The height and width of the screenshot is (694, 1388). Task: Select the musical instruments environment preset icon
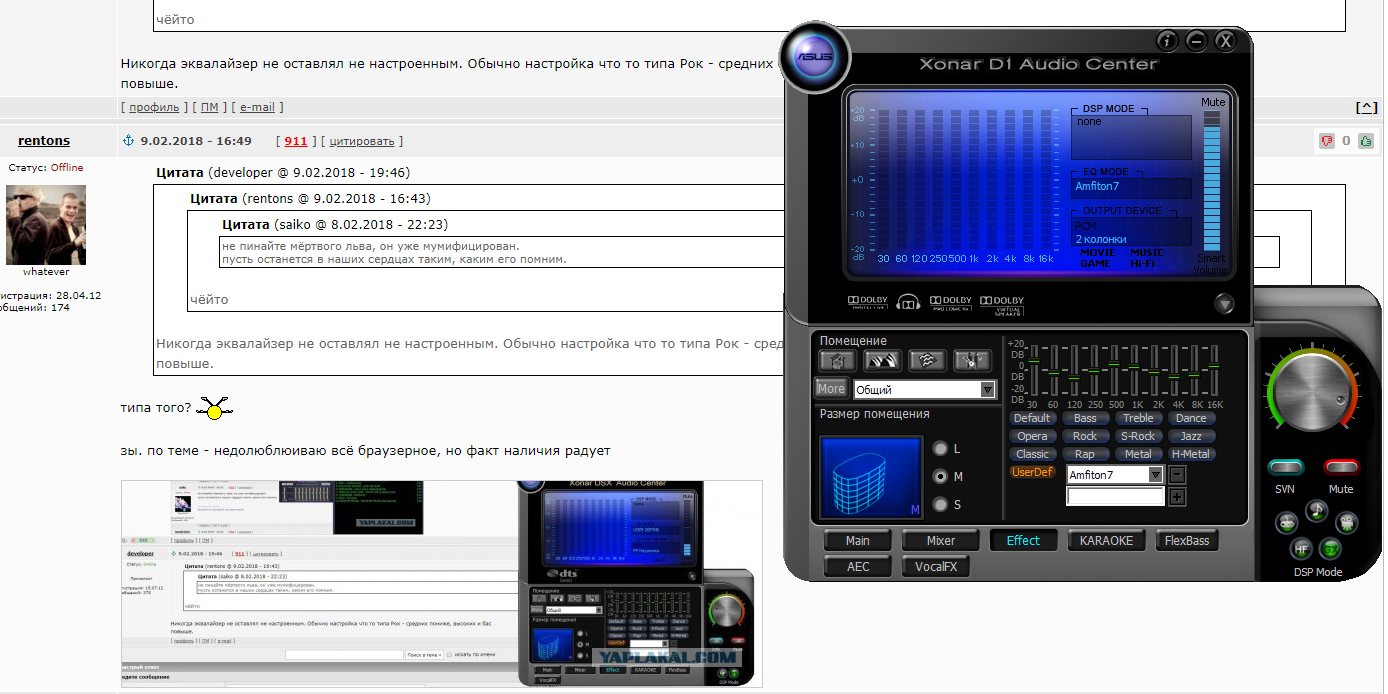coord(971,360)
